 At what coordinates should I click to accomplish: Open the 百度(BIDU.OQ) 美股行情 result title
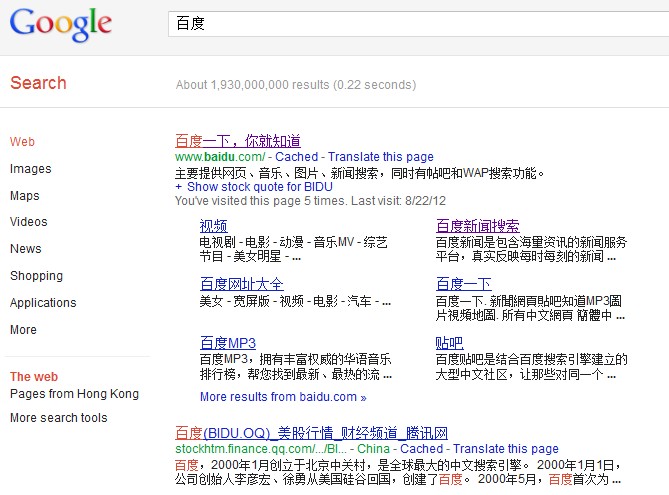pos(311,433)
